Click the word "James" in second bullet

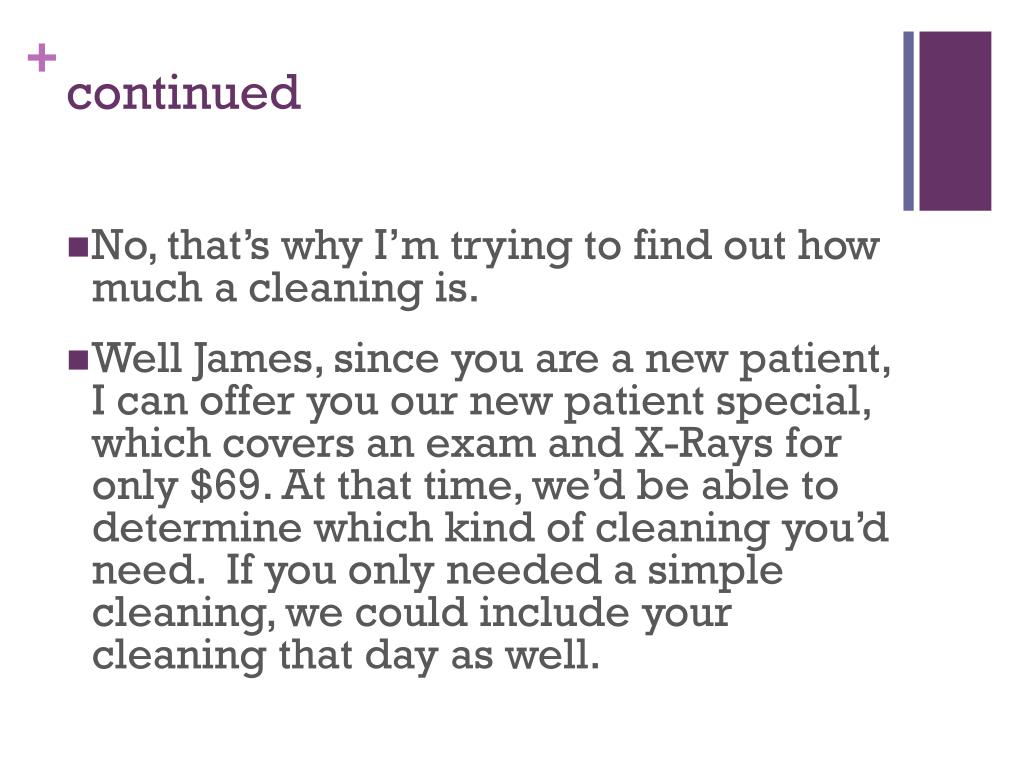(x=257, y=360)
